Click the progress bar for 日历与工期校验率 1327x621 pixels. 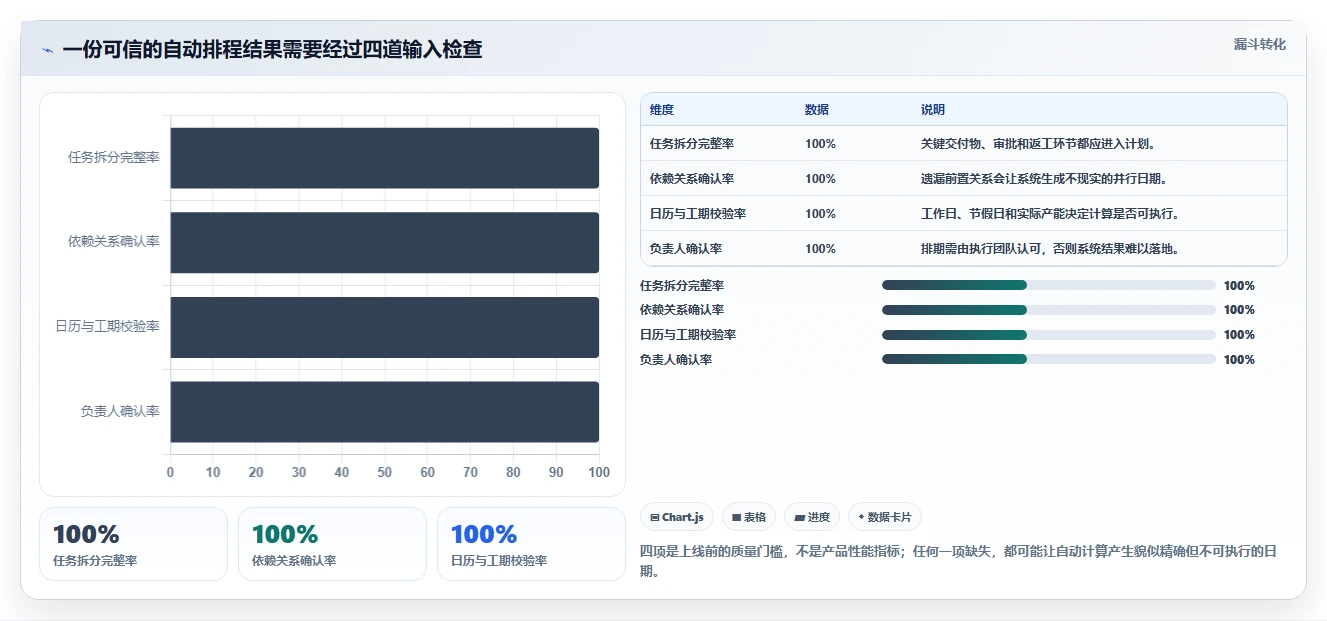pos(1048,334)
